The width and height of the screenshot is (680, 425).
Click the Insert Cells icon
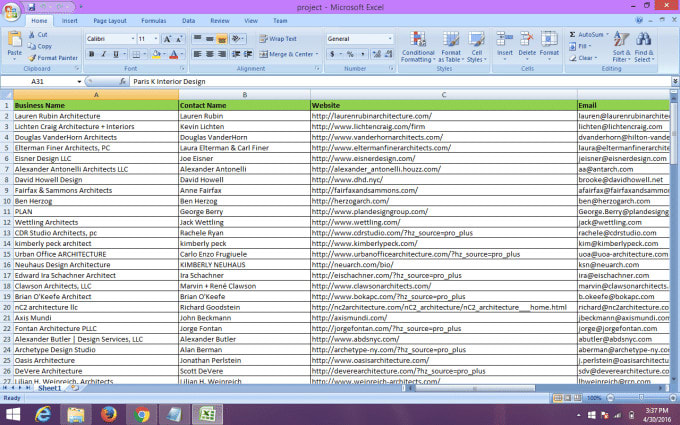[x=504, y=39]
